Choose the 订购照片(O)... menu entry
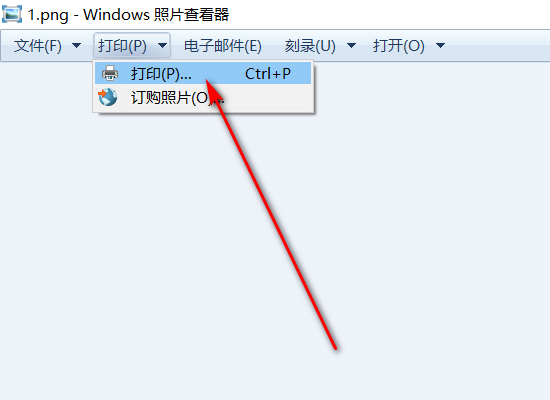550x400 pixels. coord(203,98)
